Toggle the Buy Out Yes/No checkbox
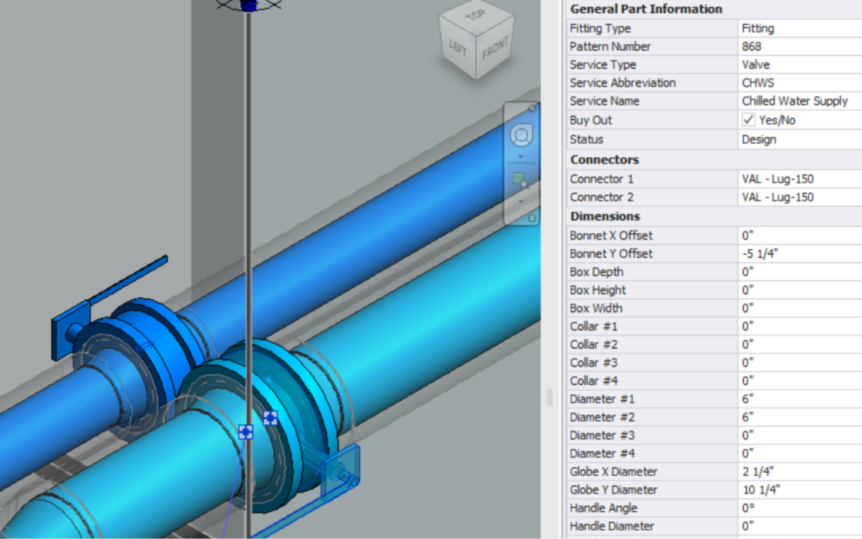862x539 pixels. tap(748, 120)
